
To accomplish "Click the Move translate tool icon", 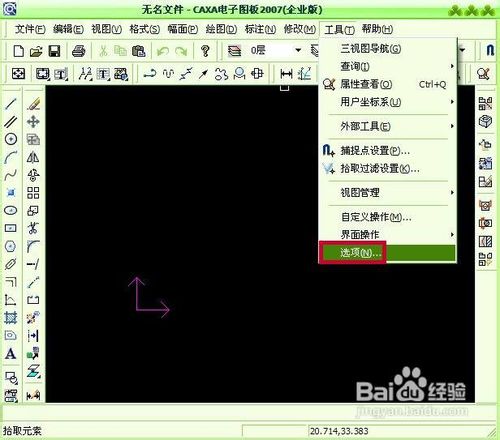I will click(33, 121).
